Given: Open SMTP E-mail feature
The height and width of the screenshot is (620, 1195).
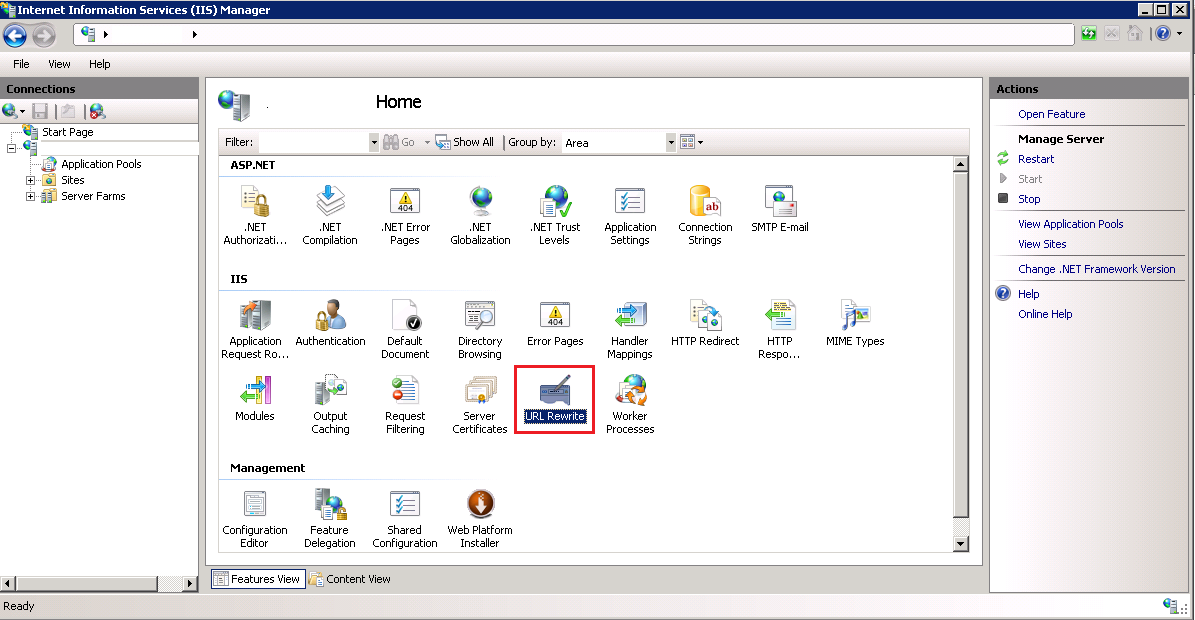Looking at the screenshot, I should click(780, 209).
